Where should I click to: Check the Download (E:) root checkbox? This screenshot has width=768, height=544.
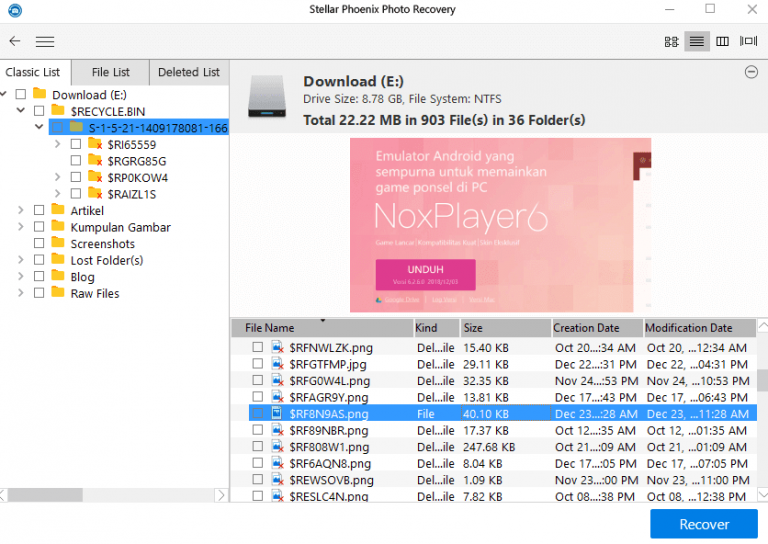coord(21,94)
